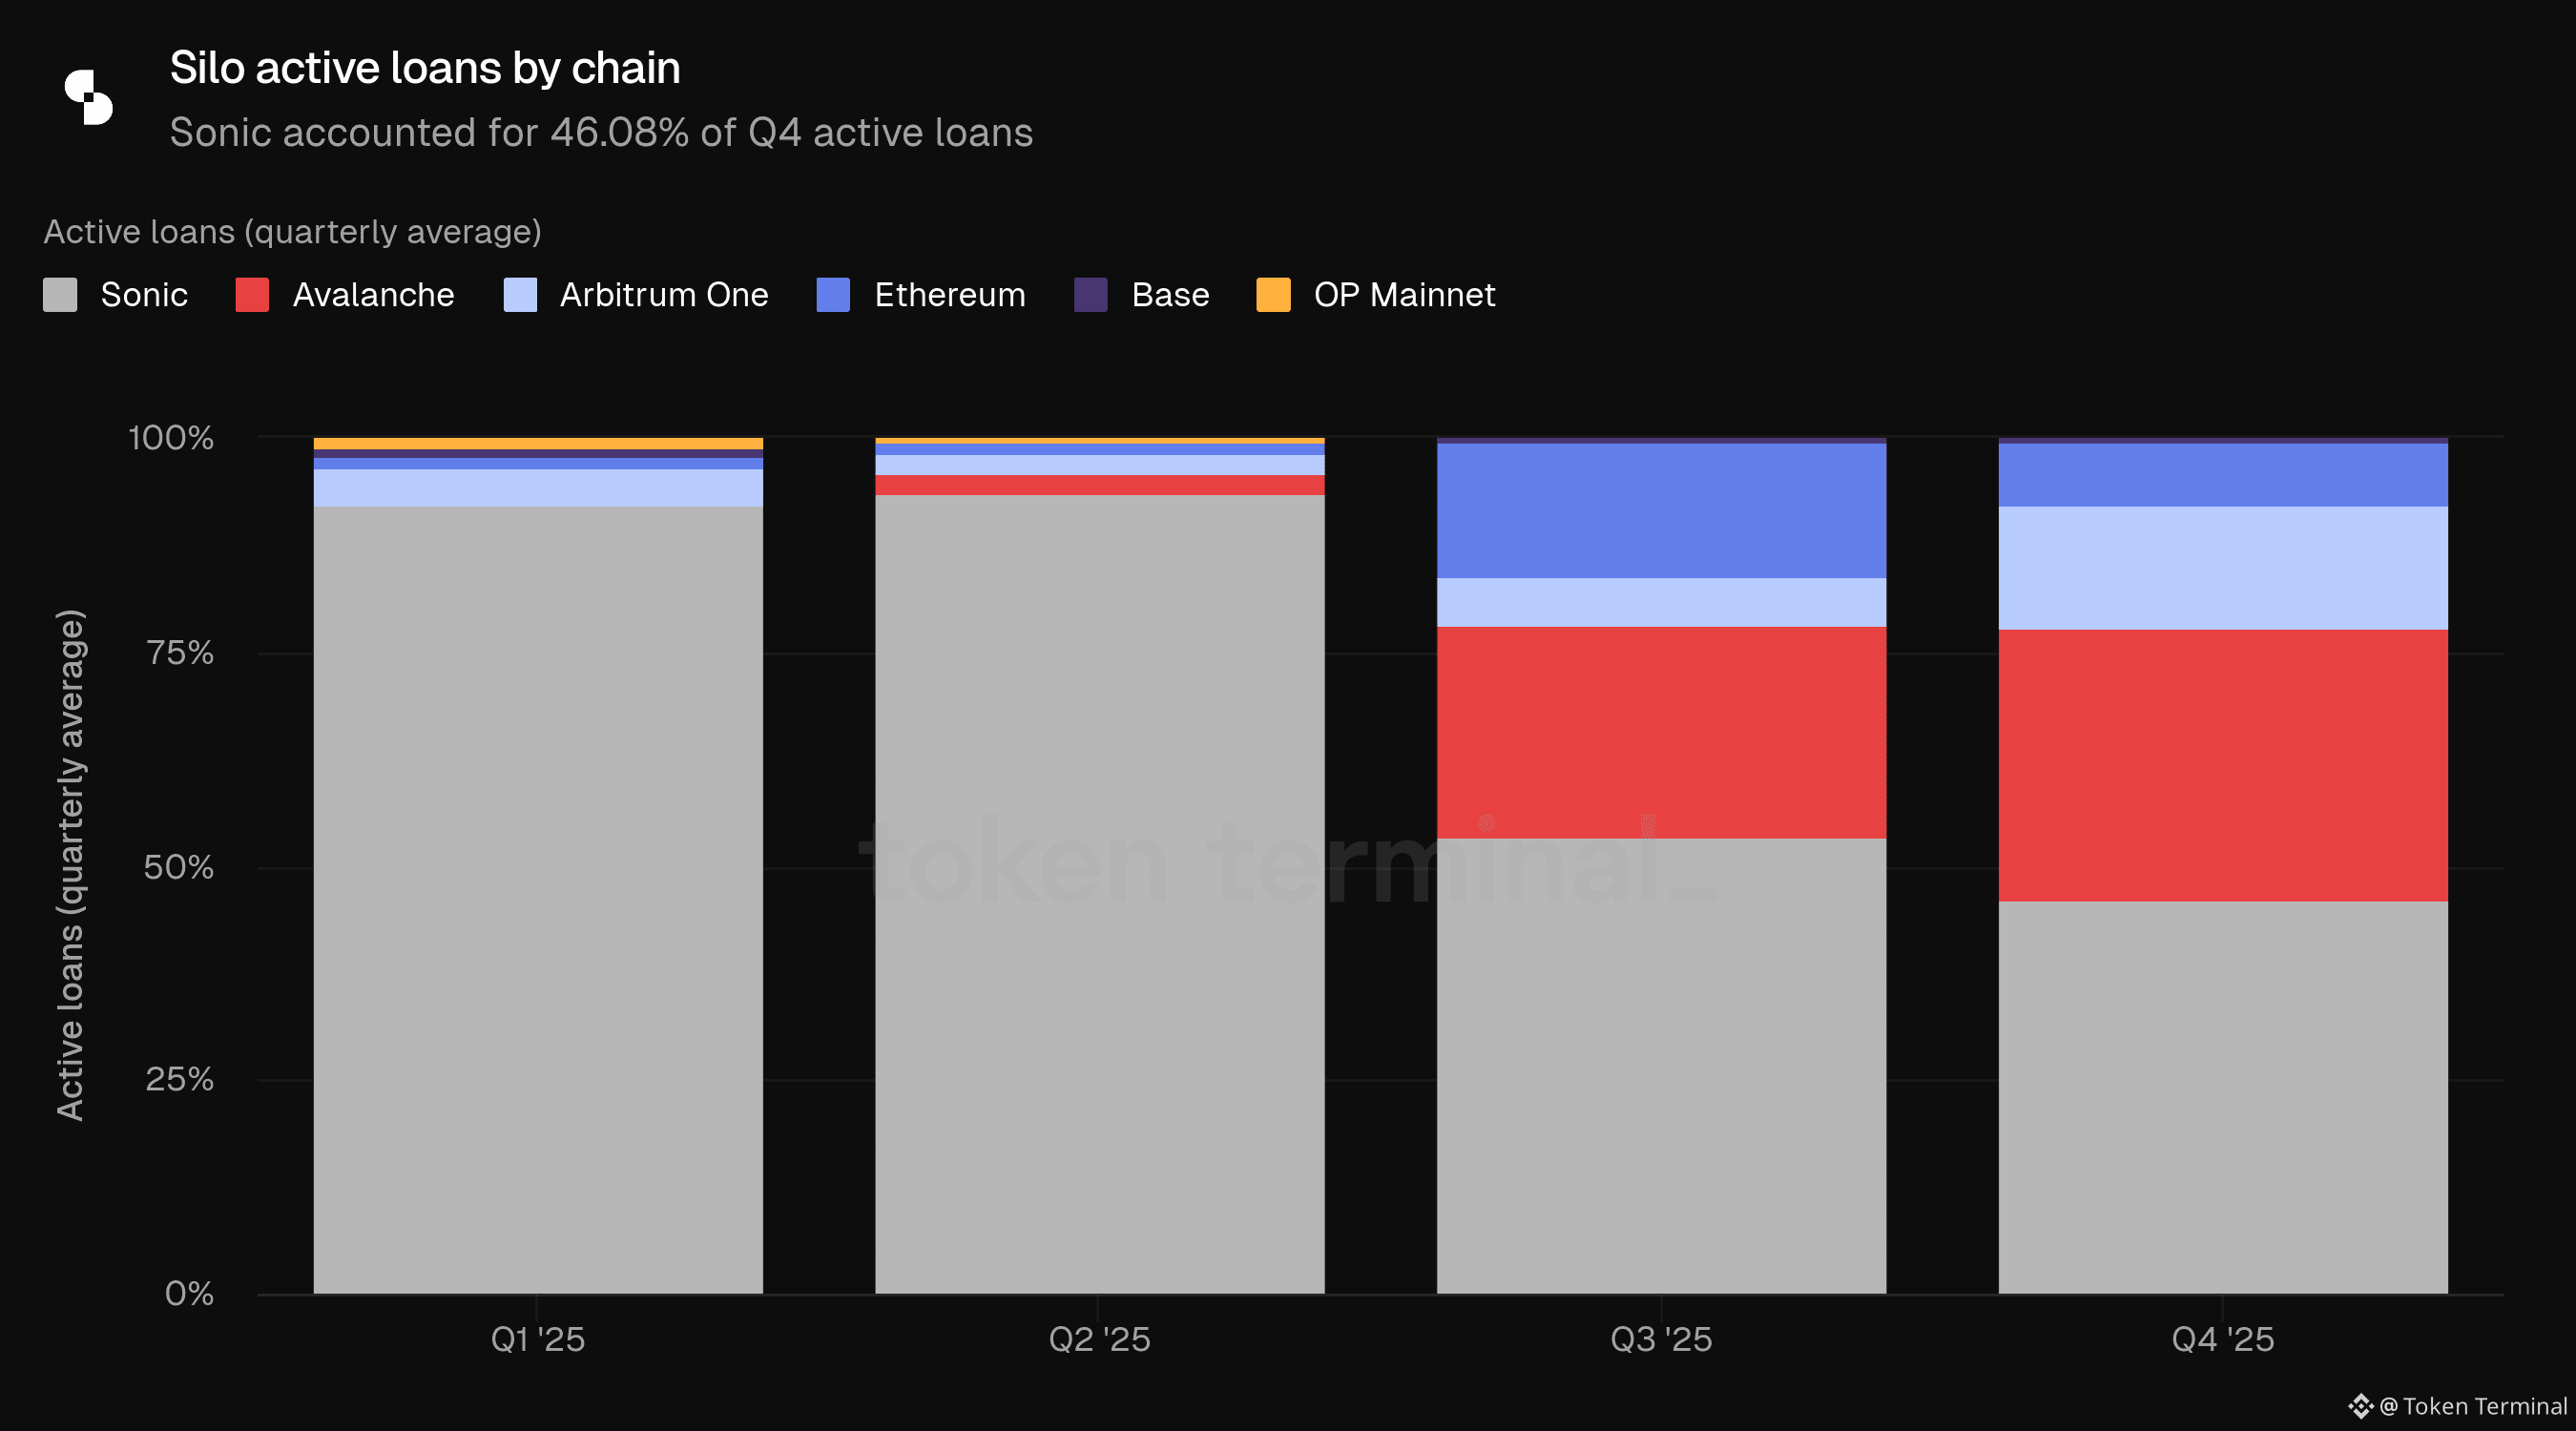Viewport: 2576px width, 1431px height.
Task: Click the OP Mainnet legend label
Action: click(1404, 295)
